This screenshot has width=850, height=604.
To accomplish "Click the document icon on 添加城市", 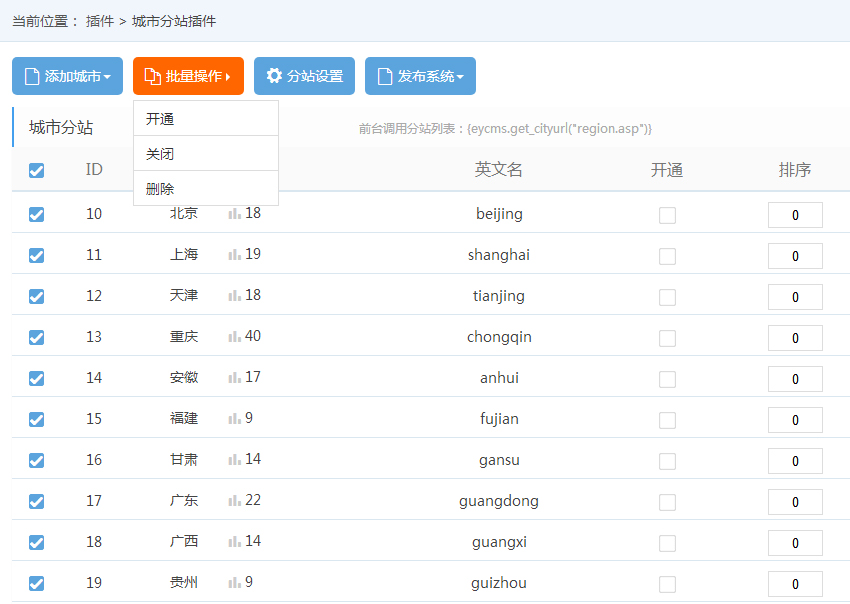I will (x=32, y=76).
